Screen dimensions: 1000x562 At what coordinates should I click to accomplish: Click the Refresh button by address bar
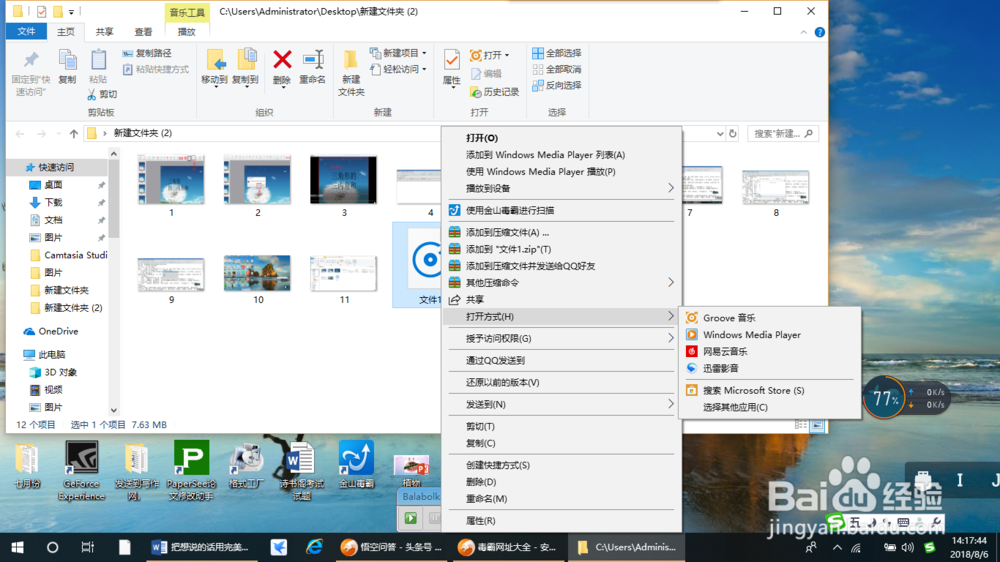(733, 133)
